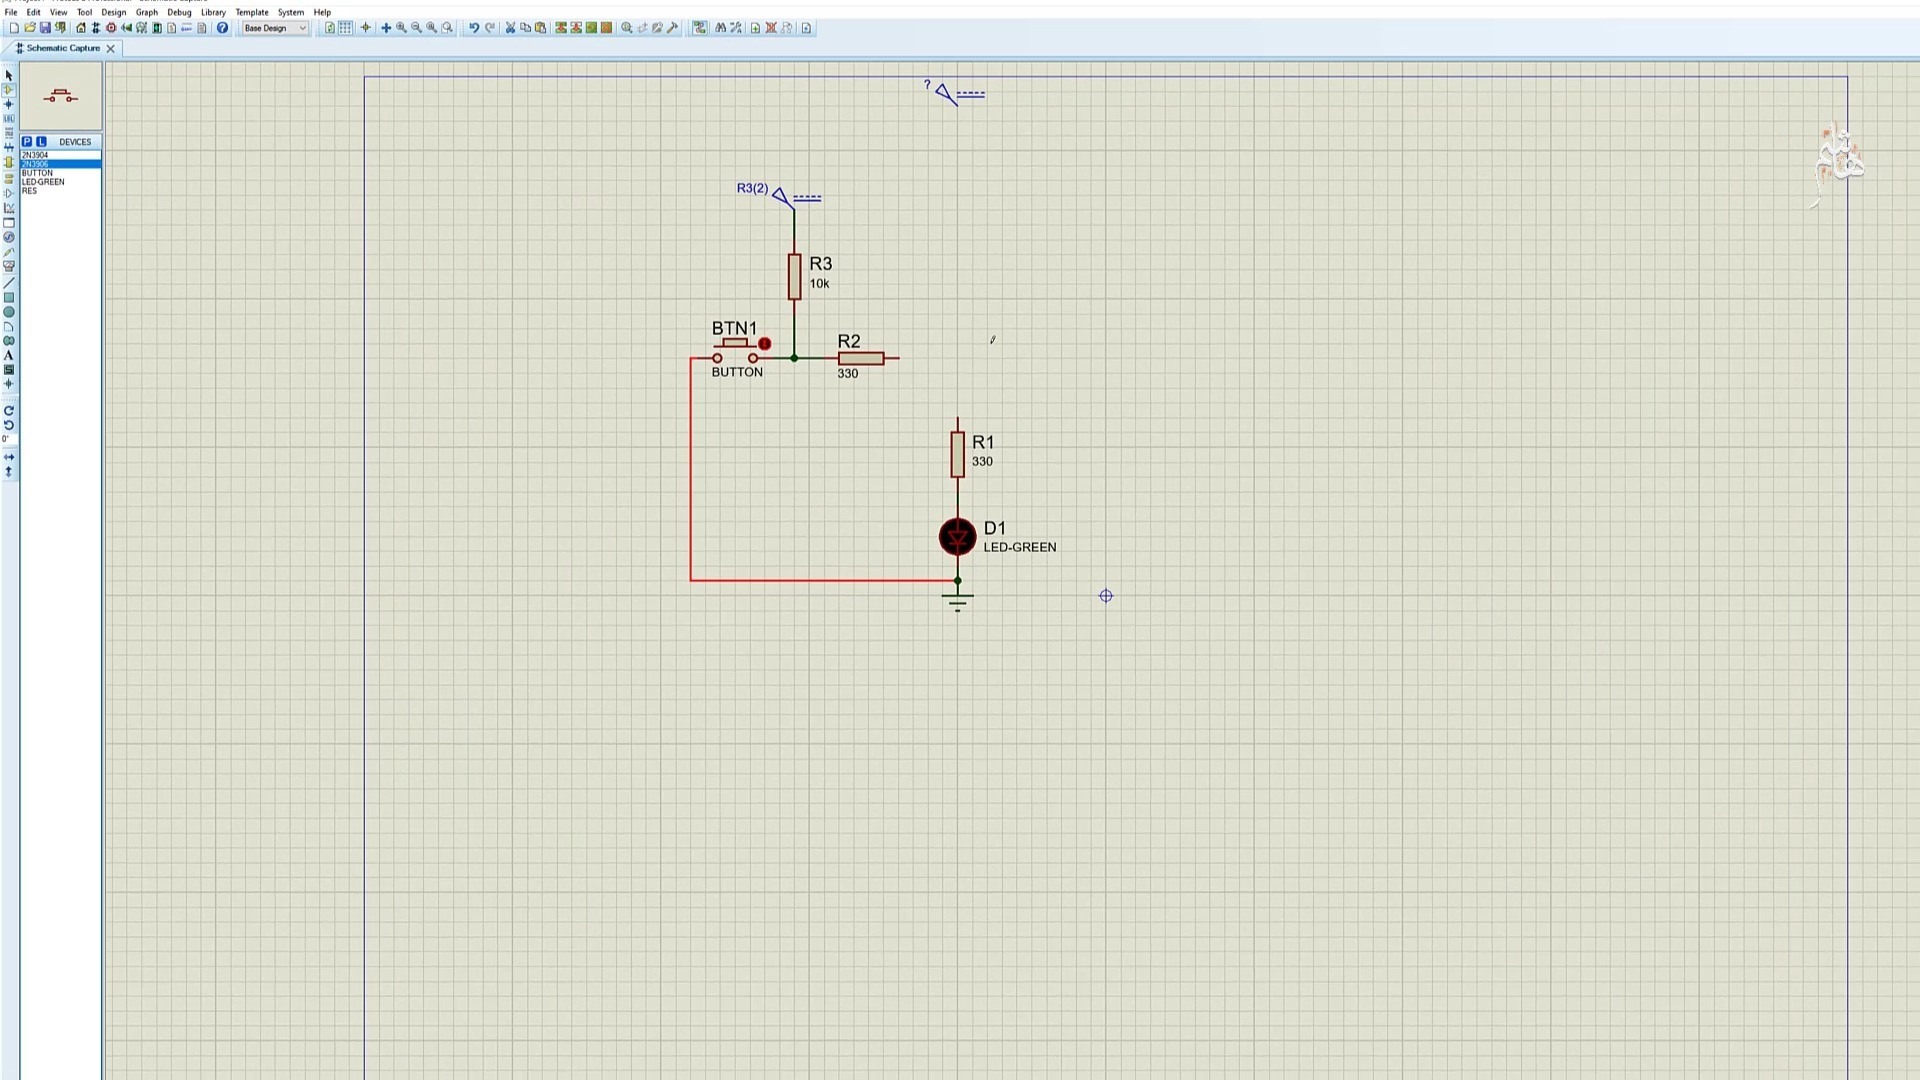Open the Library menu
This screenshot has height=1080, width=1920.
coord(213,12)
